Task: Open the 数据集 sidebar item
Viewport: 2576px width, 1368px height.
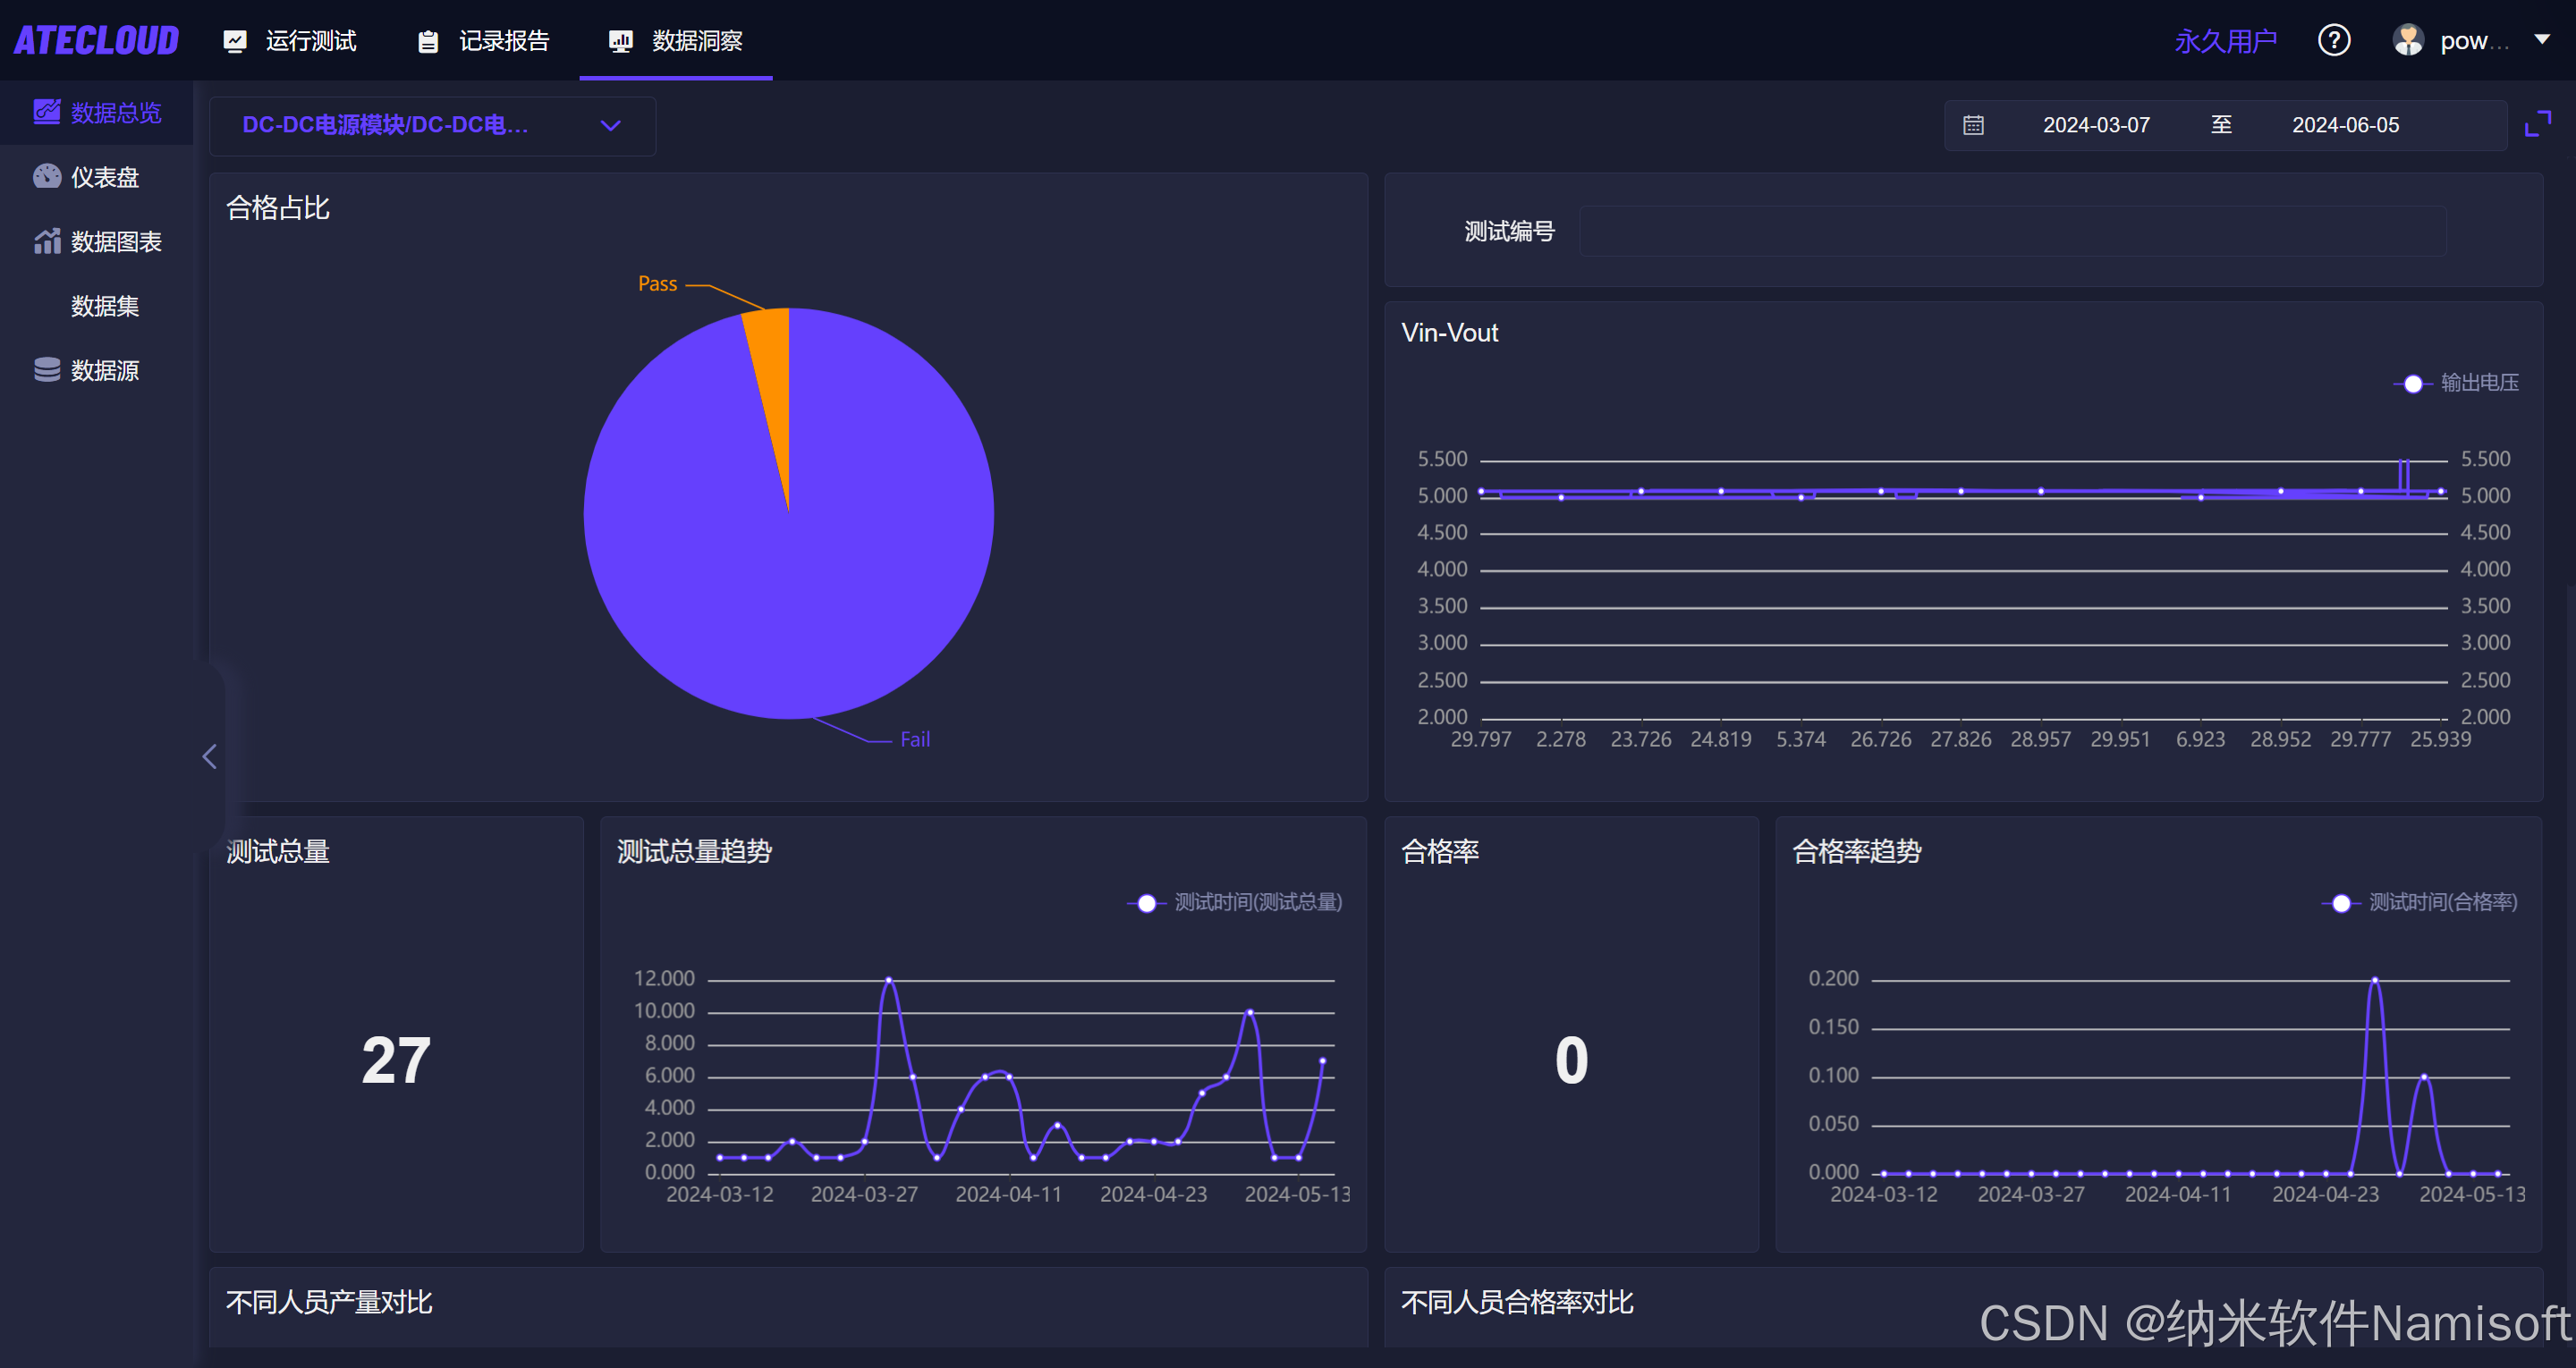Action: pos(104,306)
